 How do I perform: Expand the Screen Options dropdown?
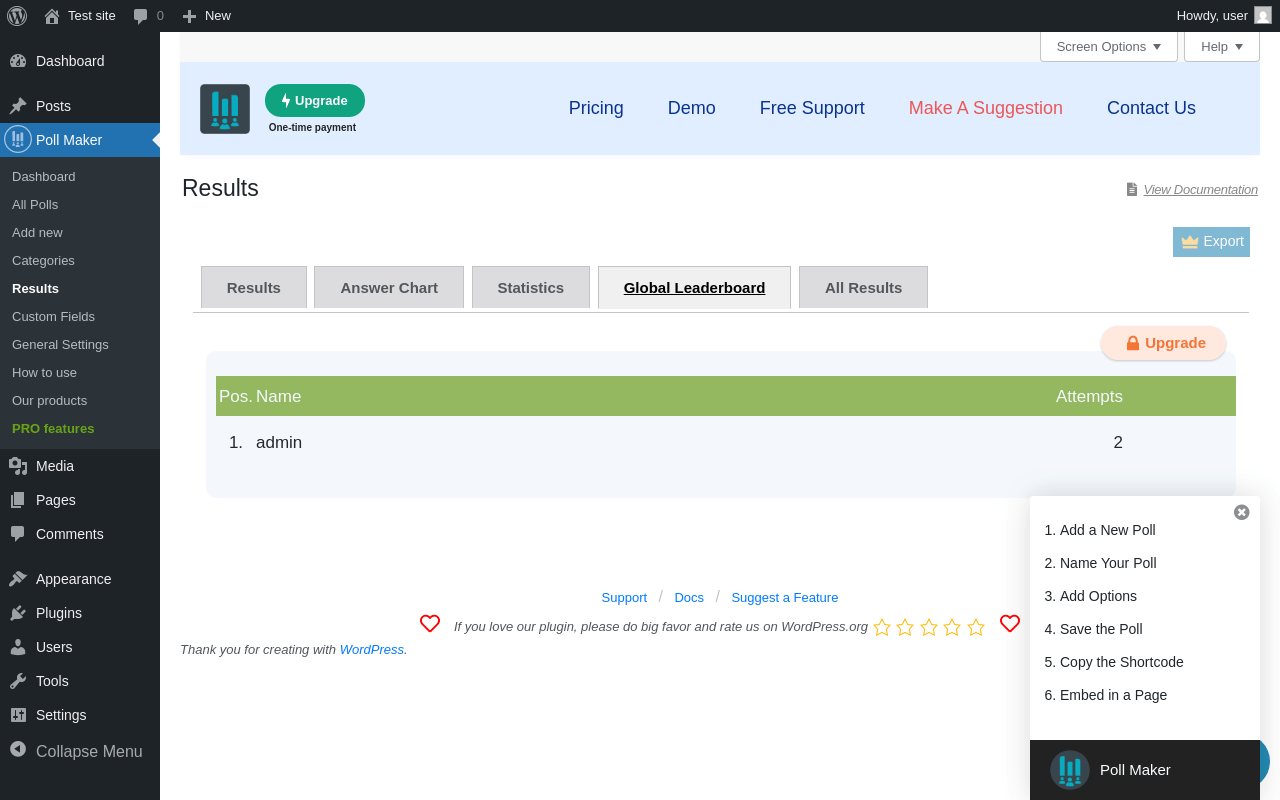click(x=1109, y=46)
